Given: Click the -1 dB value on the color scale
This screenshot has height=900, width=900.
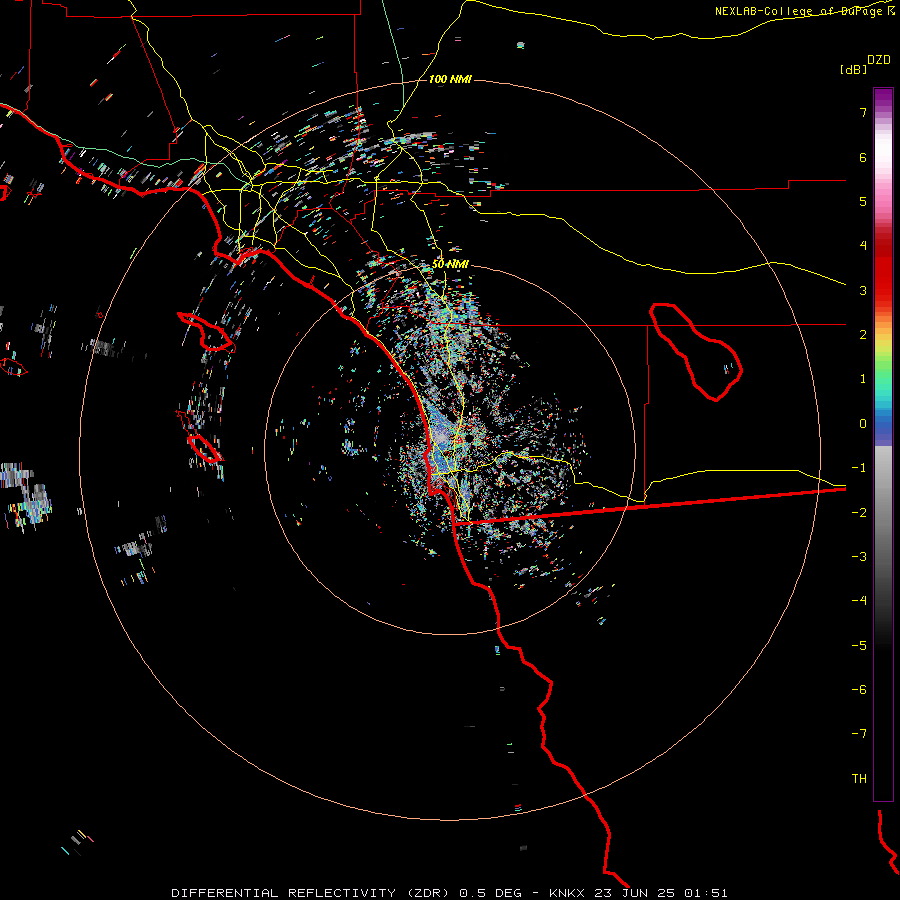Looking at the screenshot, I should pyautogui.click(x=859, y=468).
